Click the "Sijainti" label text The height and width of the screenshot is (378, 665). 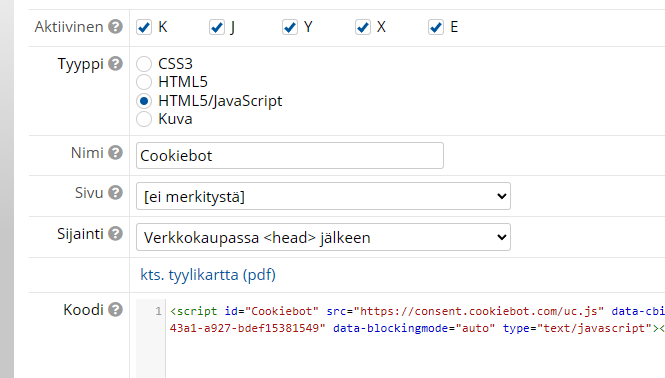point(80,234)
